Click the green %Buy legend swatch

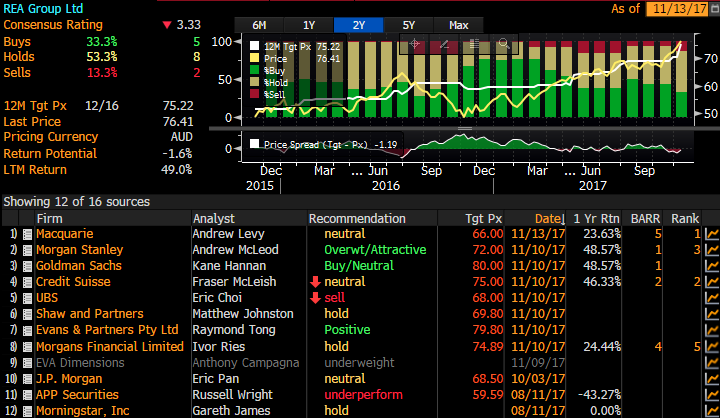254,70
